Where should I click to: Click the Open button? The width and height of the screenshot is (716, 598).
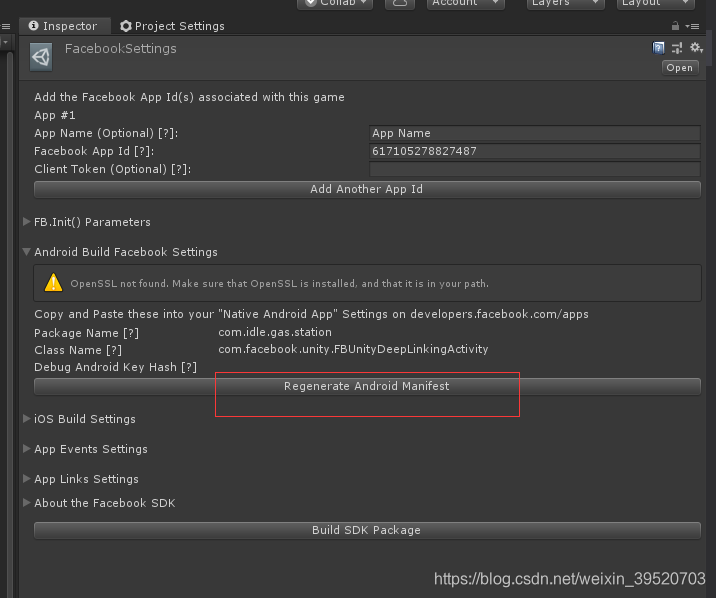[x=680, y=68]
